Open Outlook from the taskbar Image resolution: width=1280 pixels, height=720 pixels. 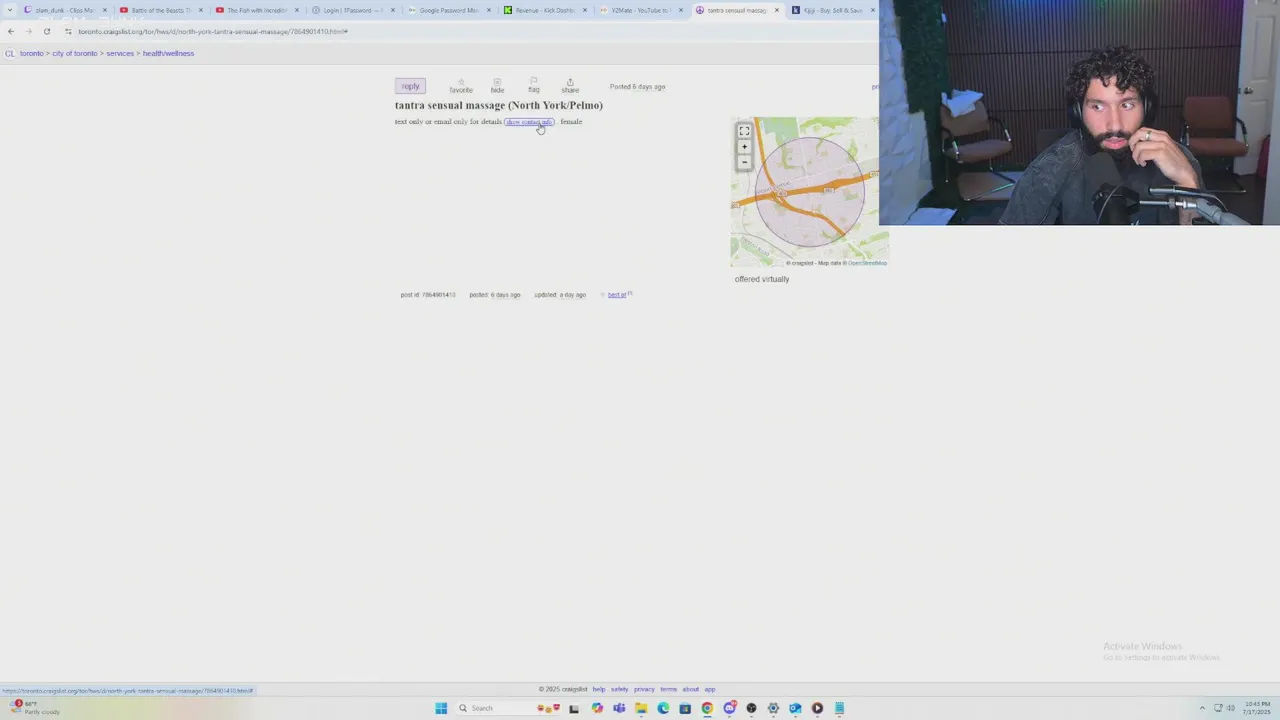coord(795,708)
